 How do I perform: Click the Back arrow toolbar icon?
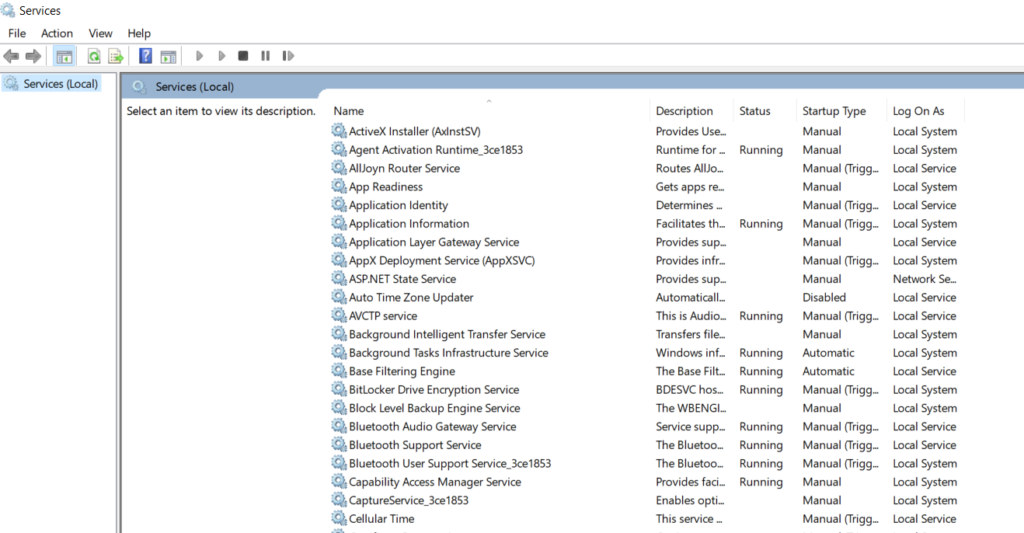[x=11, y=56]
